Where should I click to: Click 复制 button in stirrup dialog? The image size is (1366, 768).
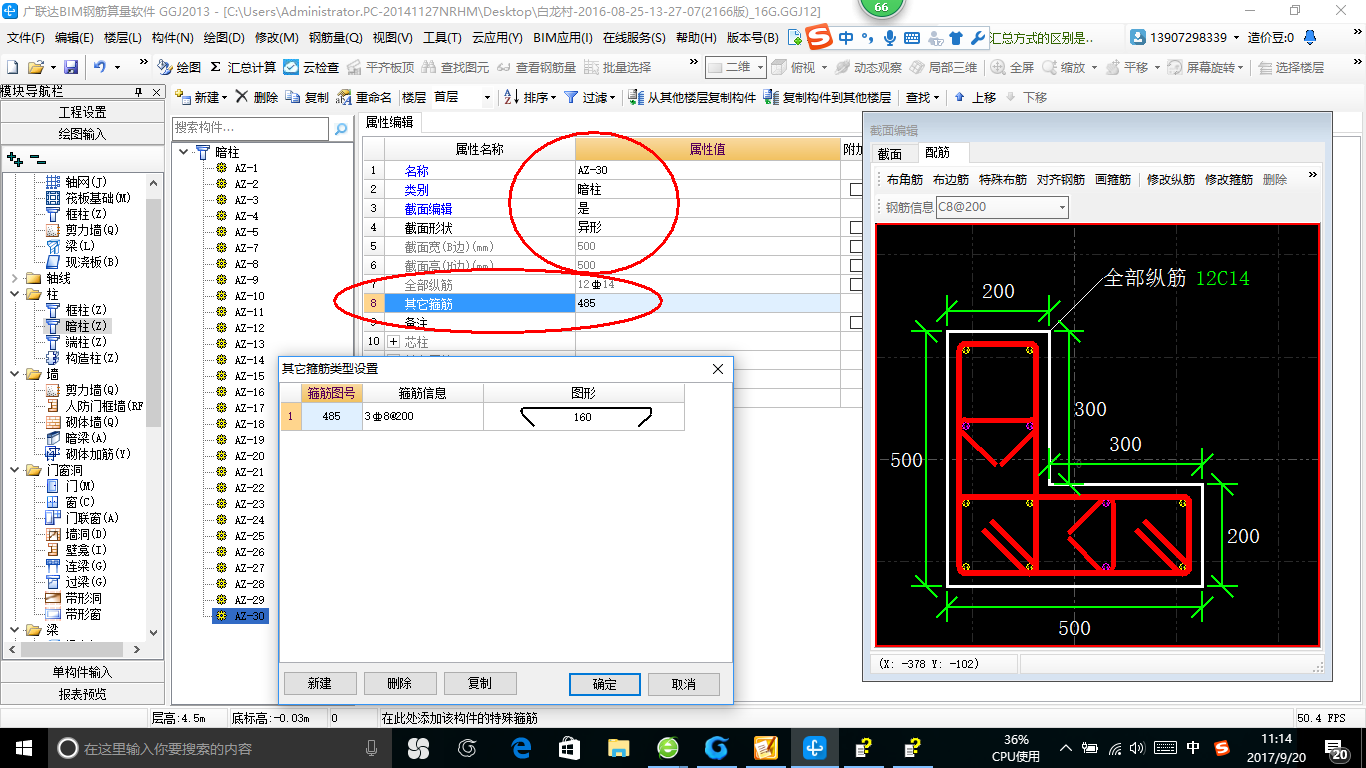coord(480,683)
